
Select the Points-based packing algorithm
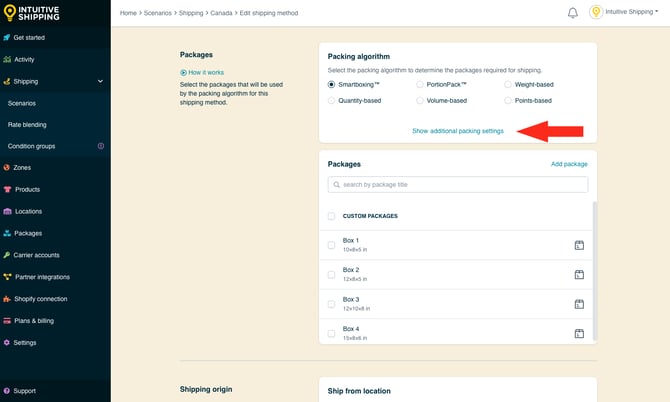pyautogui.click(x=508, y=100)
